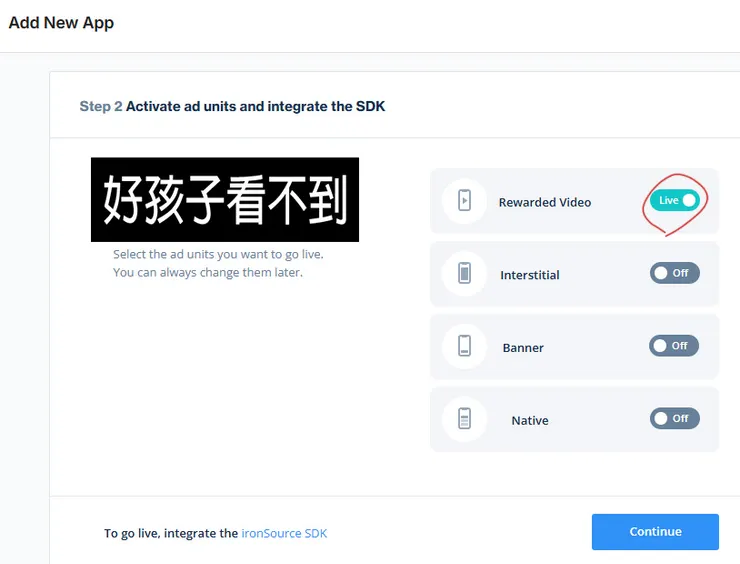Turn off the Rewarded Video Live toggle
This screenshot has height=564, width=740.
675,200
